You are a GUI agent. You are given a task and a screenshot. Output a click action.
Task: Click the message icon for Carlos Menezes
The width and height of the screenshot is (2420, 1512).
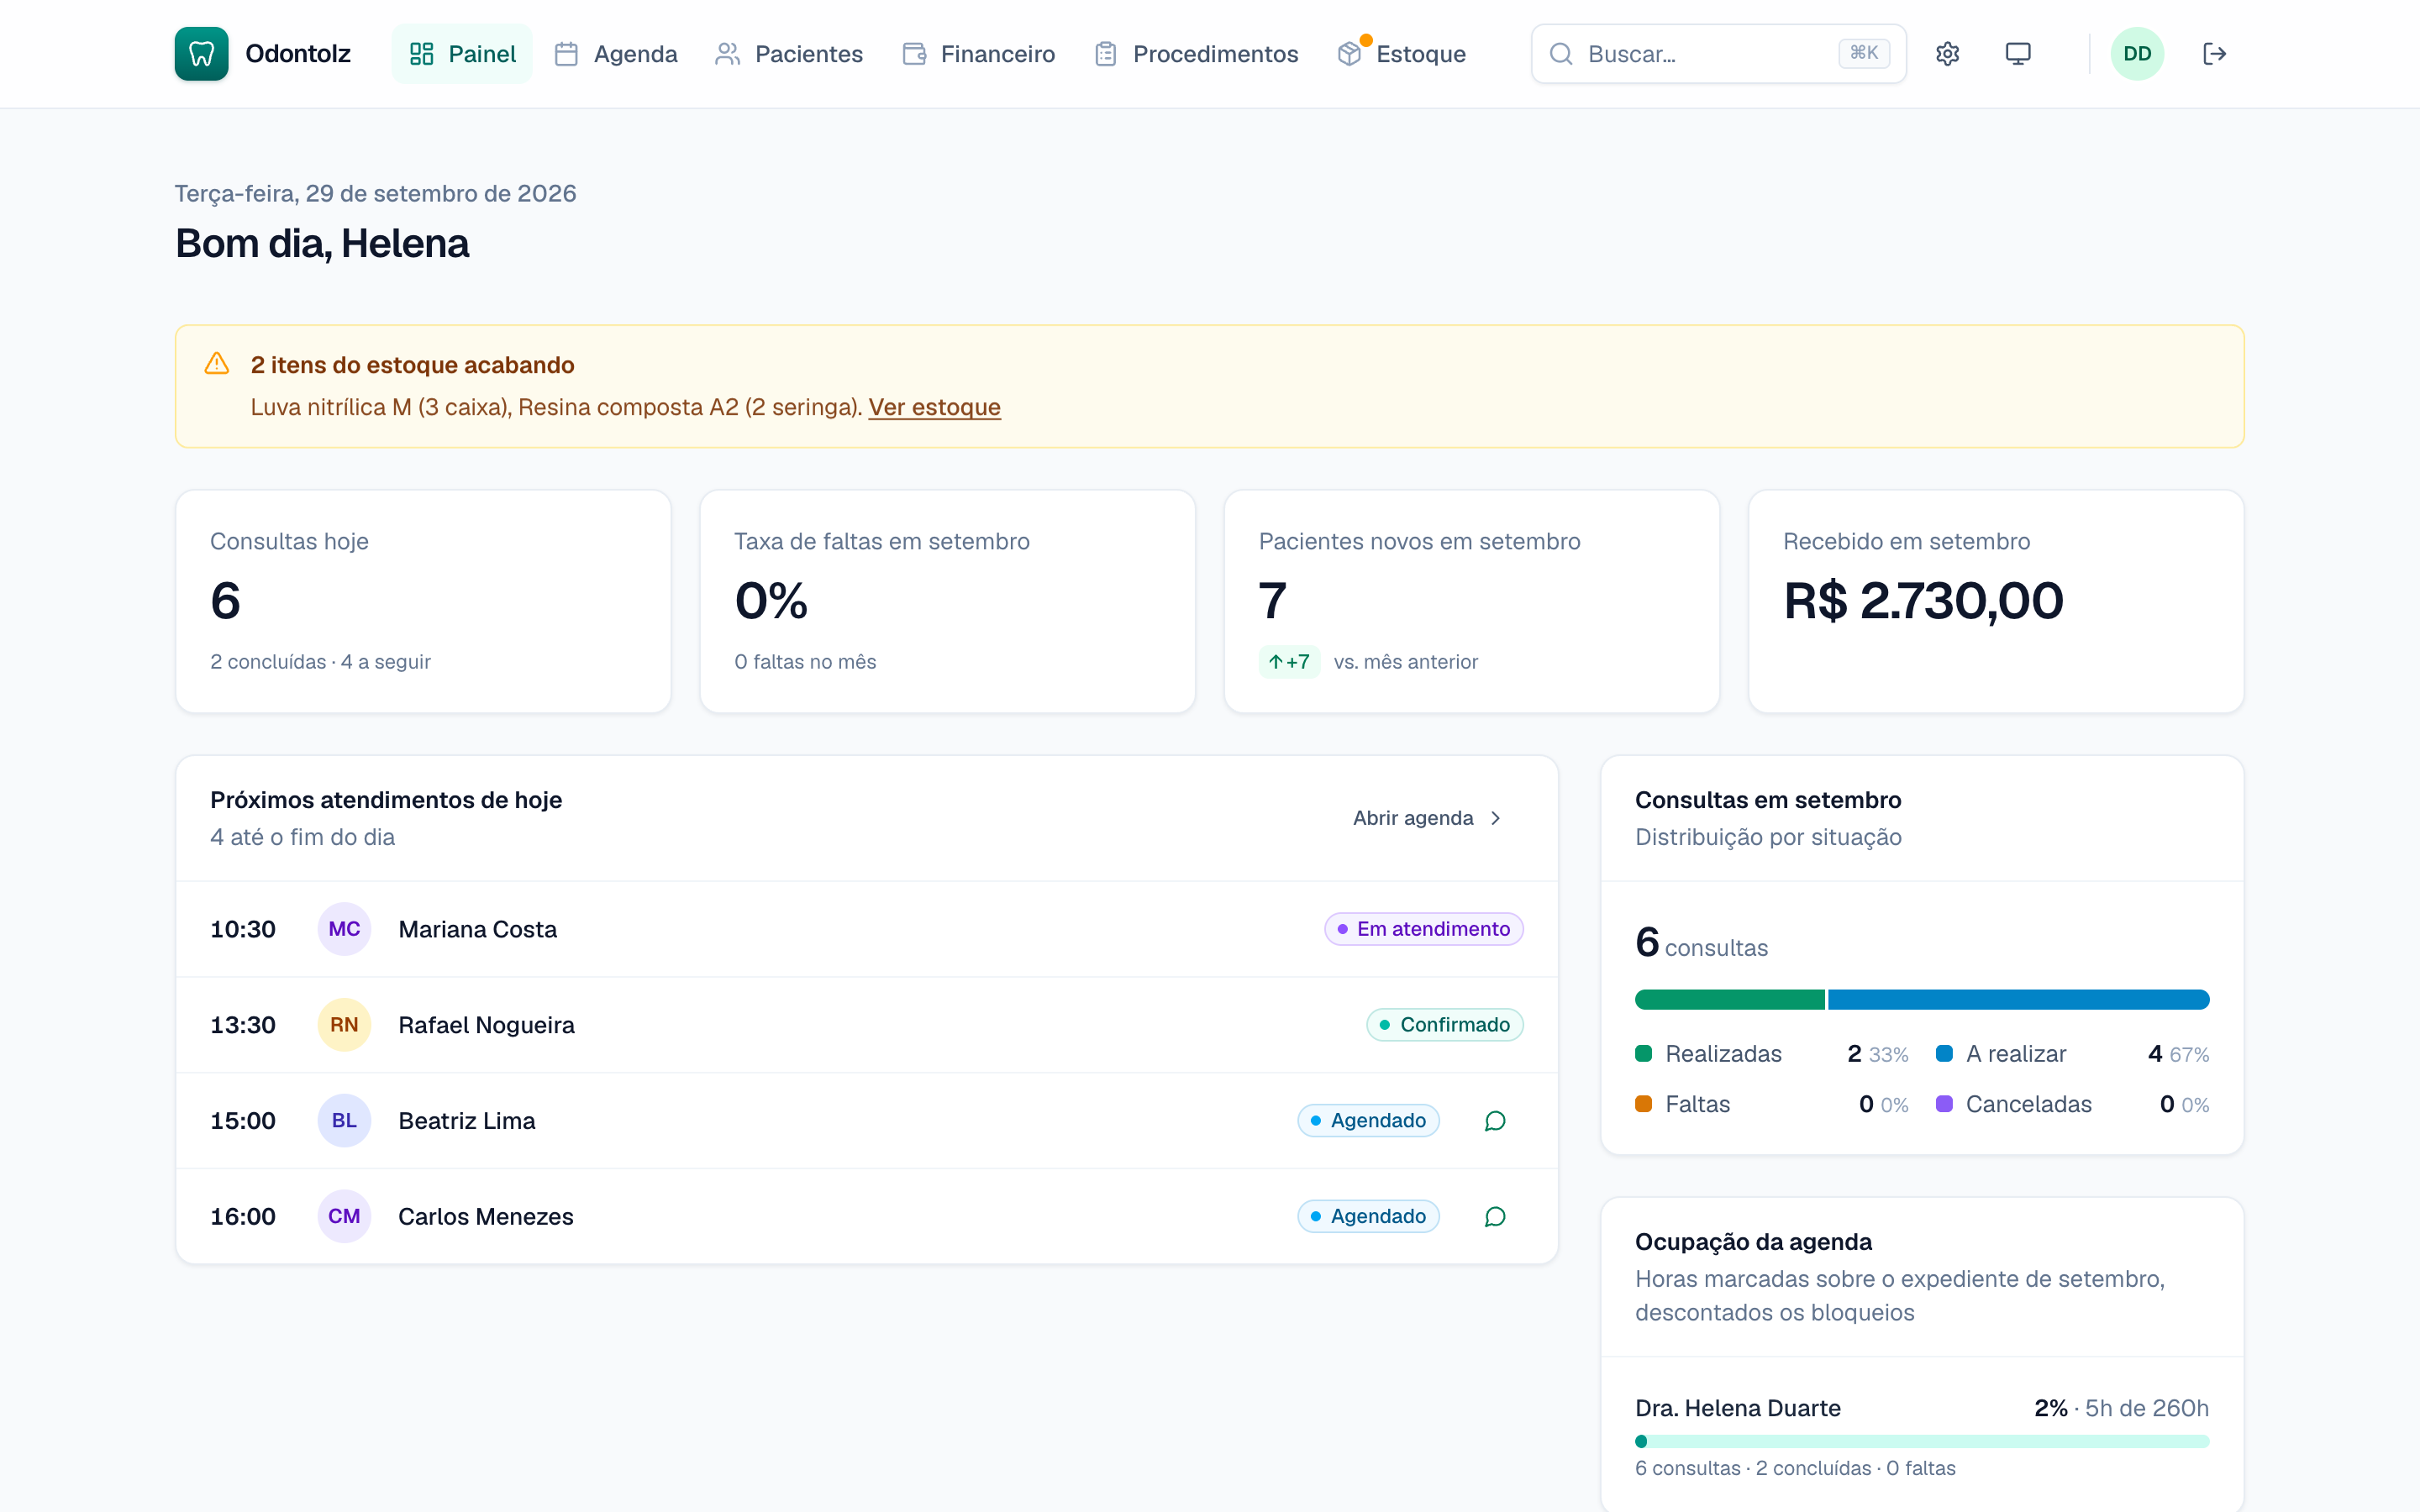pos(1495,1217)
